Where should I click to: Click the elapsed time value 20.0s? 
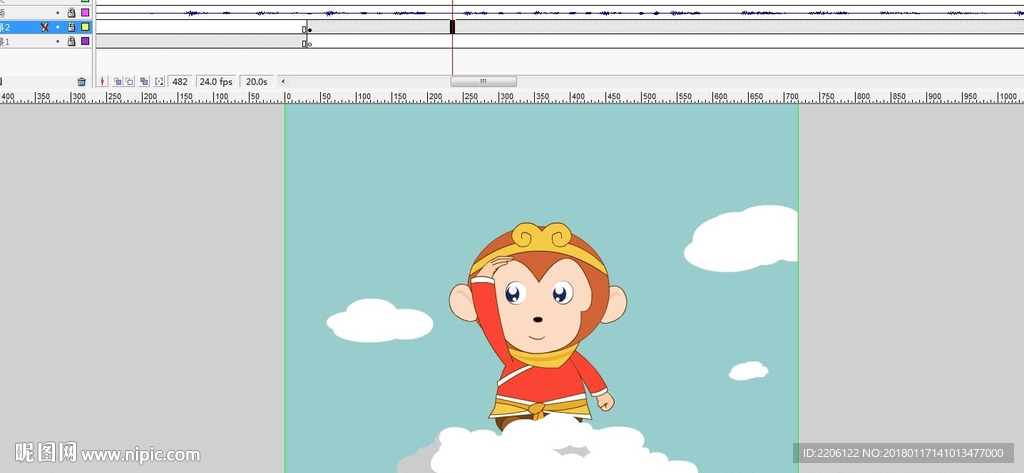point(256,82)
